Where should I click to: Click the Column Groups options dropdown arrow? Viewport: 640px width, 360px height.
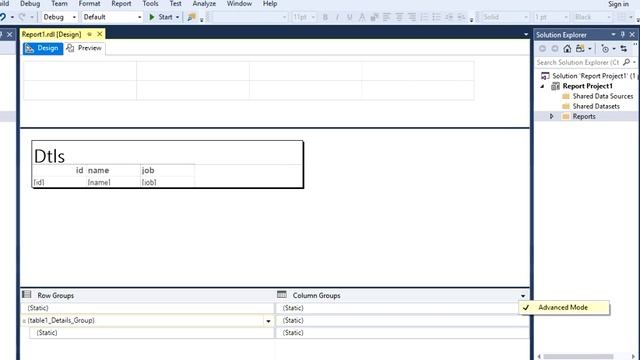pyautogui.click(x=523, y=296)
